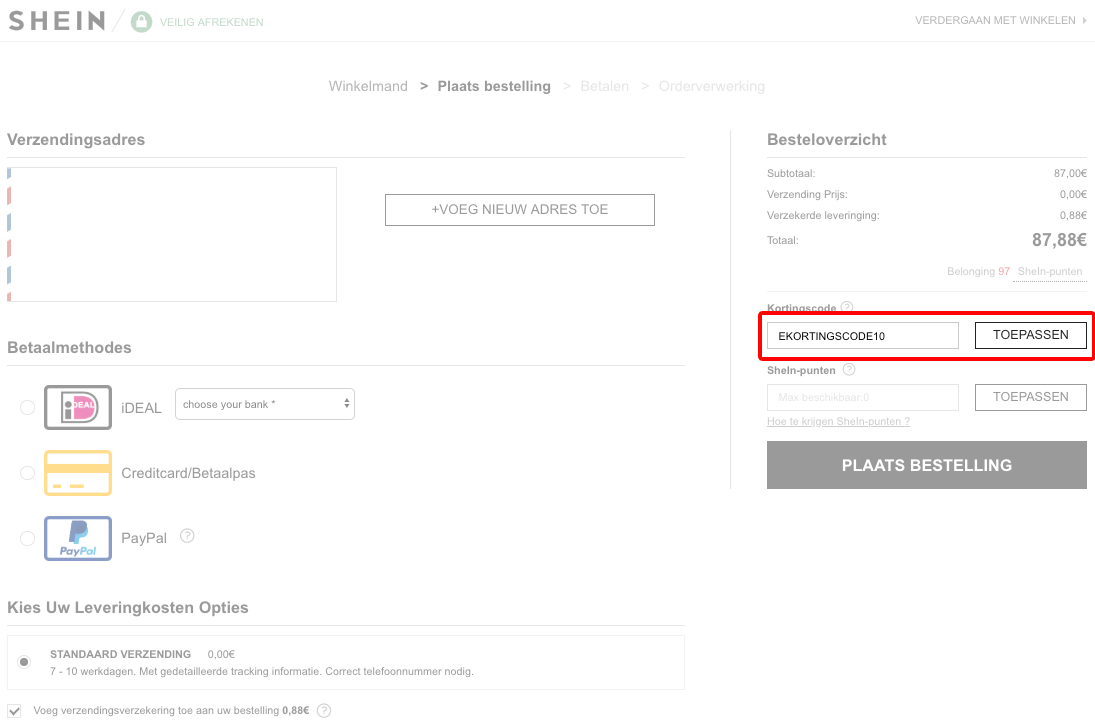Click VERDERGAAN MET WINKELEN

pyautogui.click(x=996, y=20)
